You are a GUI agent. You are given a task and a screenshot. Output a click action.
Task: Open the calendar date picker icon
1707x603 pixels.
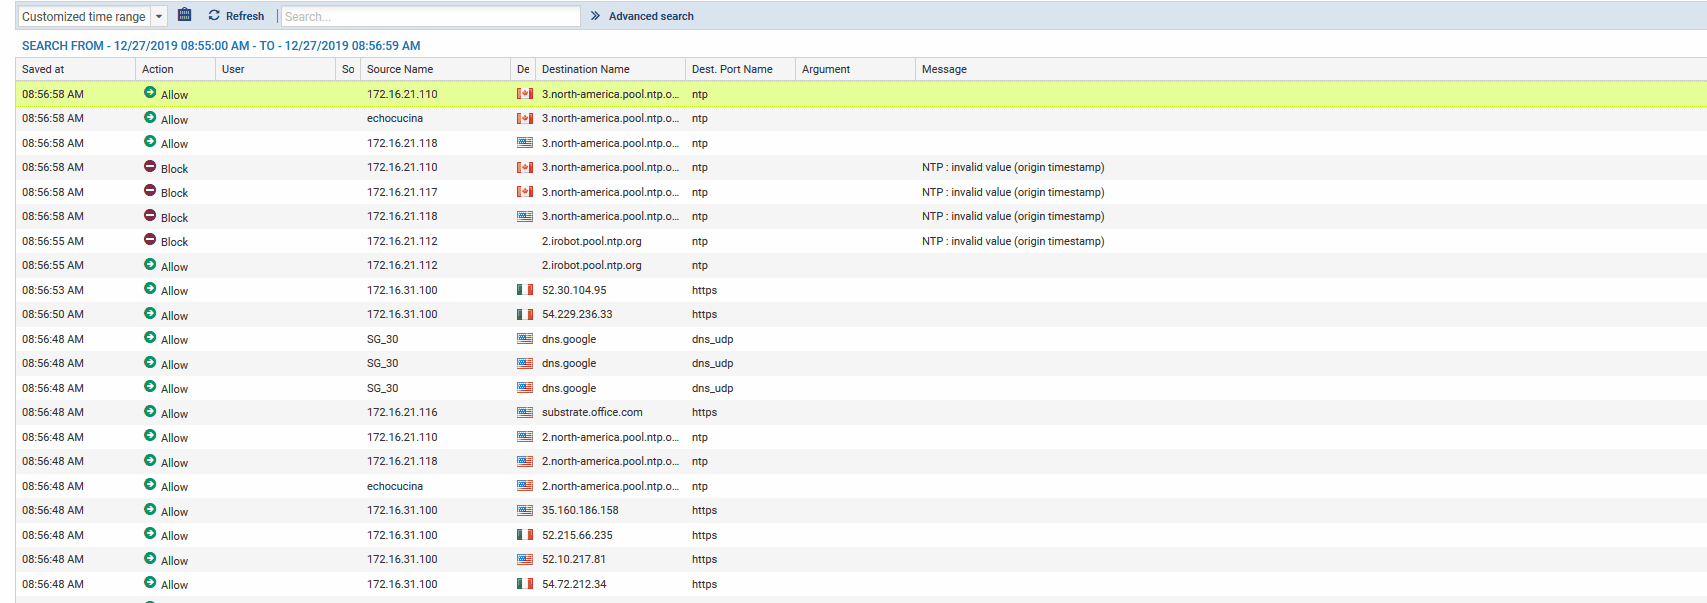click(184, 15)
